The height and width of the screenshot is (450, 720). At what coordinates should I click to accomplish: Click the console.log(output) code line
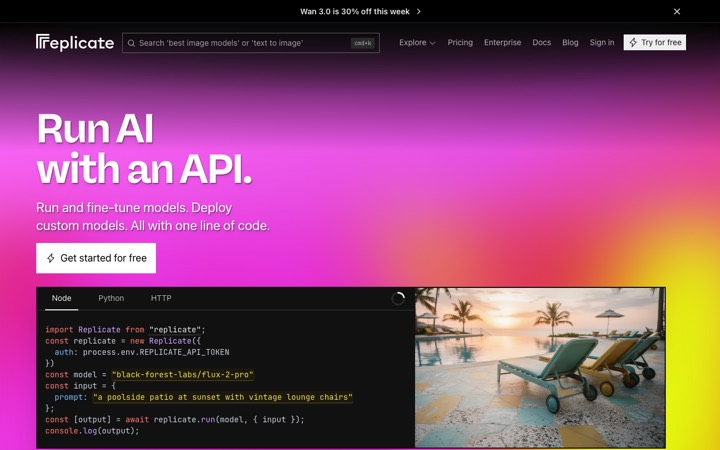pos(92,431)
